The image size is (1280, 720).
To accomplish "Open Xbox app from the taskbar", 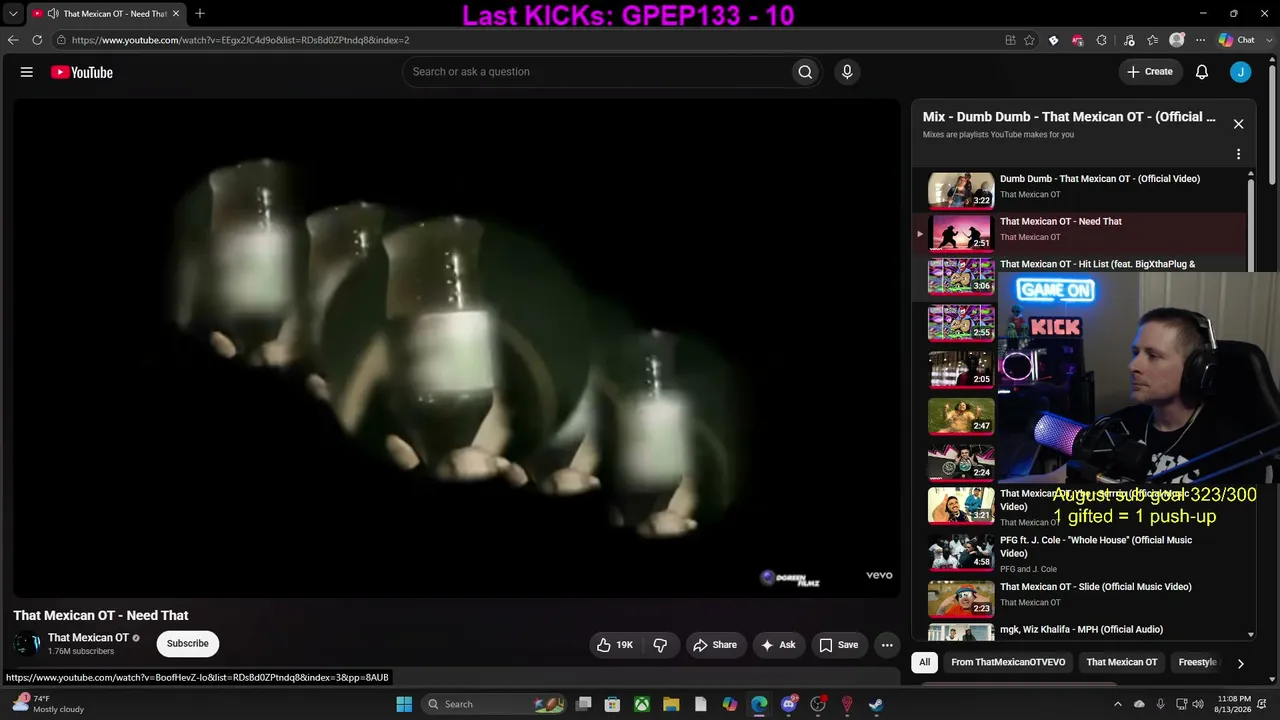I will point(642,704).
